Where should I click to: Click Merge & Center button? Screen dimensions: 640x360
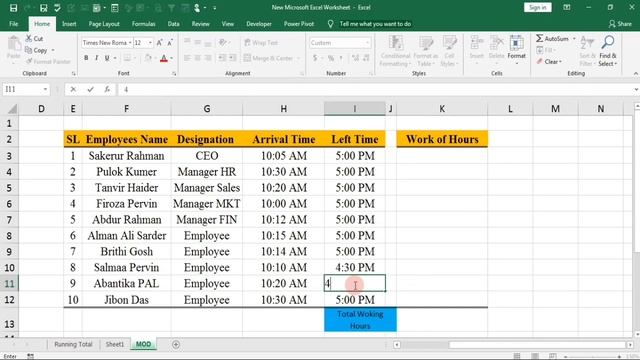coord(269,58)
